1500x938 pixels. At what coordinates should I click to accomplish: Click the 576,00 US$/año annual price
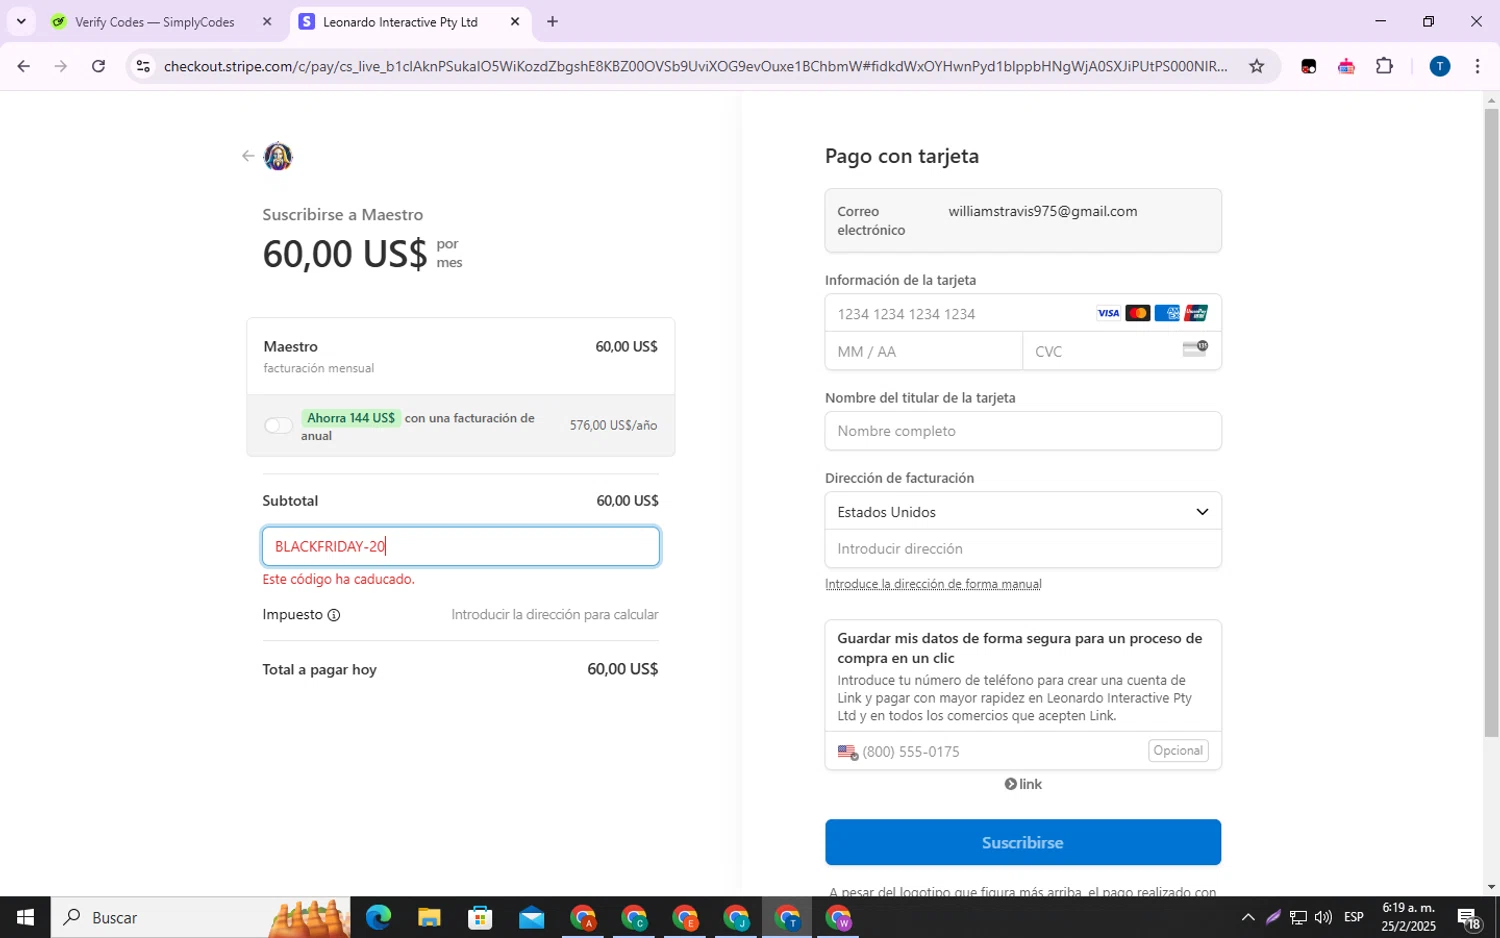[x=613, y=426]
